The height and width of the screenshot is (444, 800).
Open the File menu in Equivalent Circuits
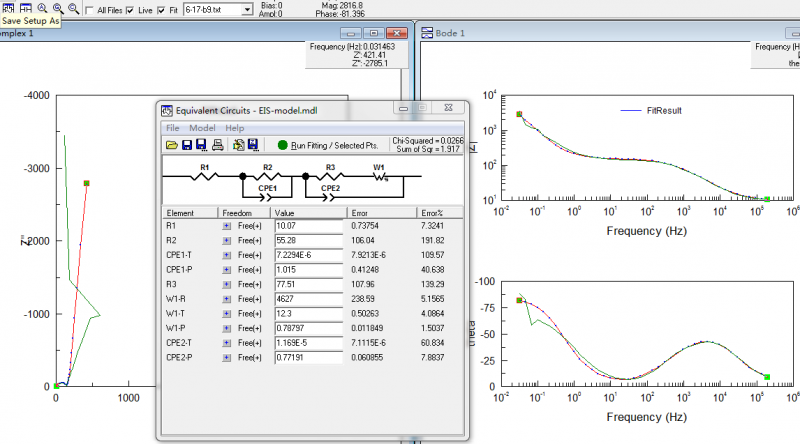pos(172,128)
